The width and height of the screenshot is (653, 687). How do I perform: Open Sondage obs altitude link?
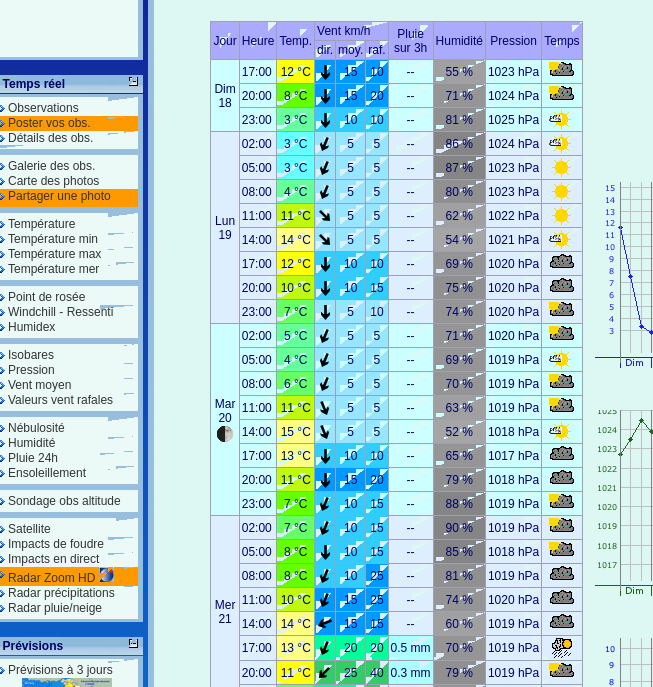click(64, 501)
